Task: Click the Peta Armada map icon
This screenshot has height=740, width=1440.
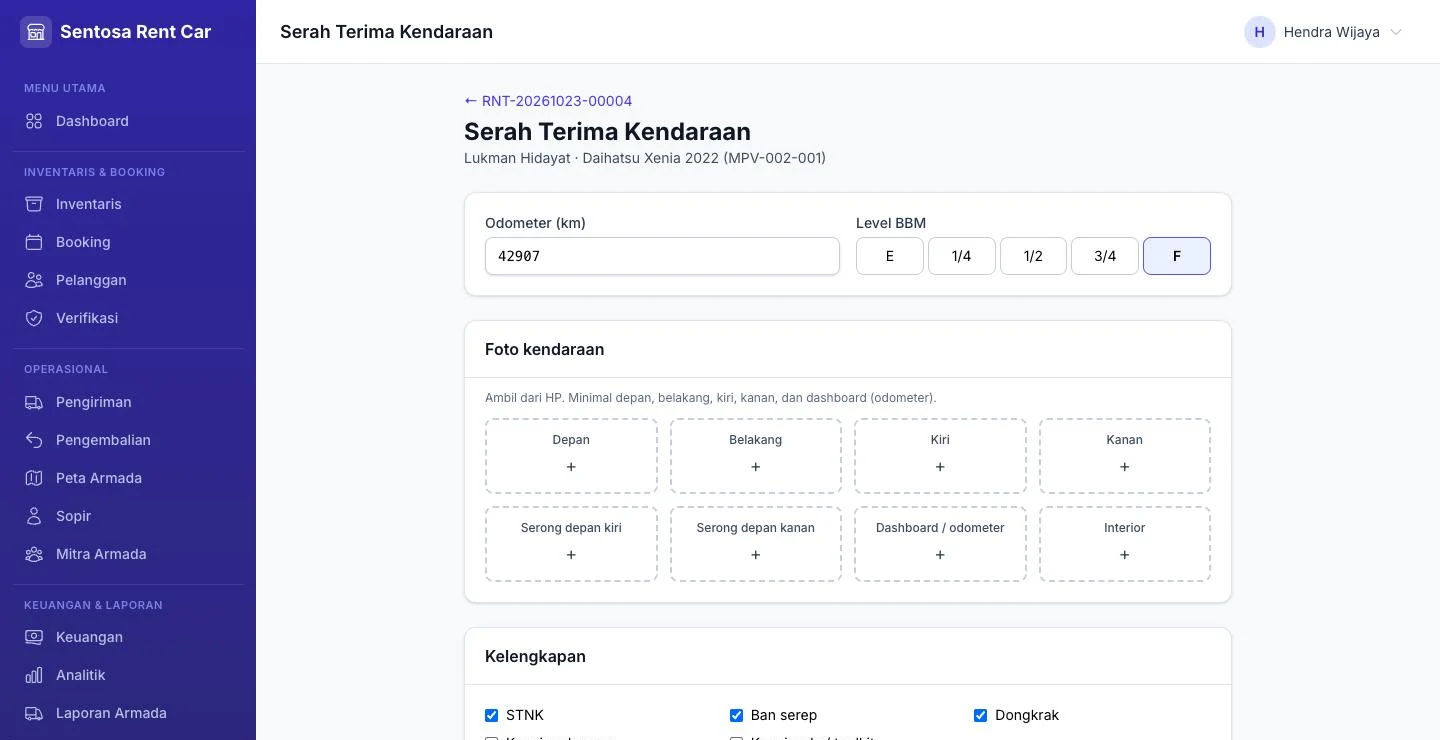Action: coord(34,478)
